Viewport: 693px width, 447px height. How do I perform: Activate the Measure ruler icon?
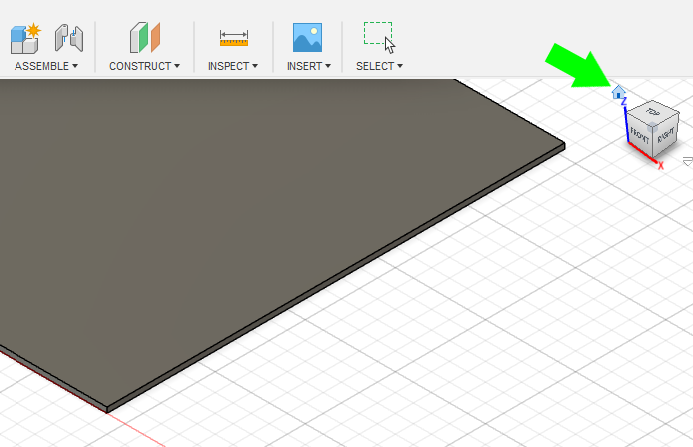[x=233, y=38]
